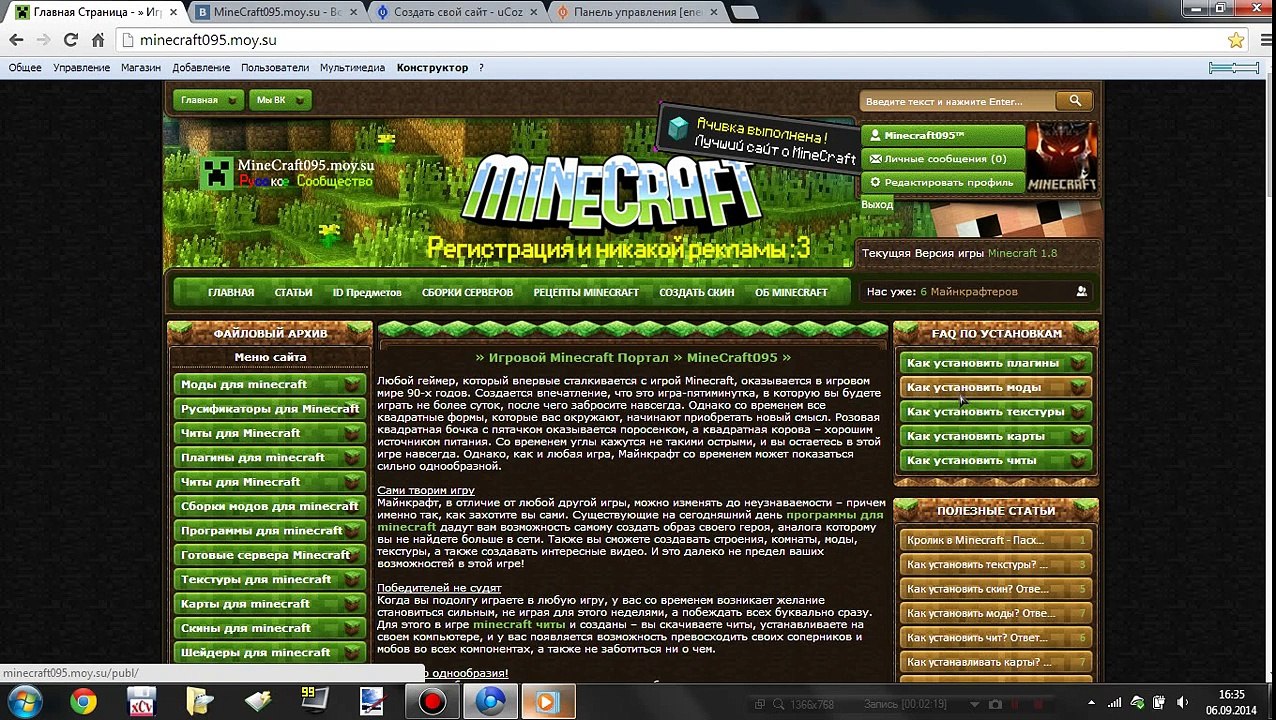The width and height of the screenshot is (1276, 720).
Task: Open the Пользователи admin menu
Action: coord(275,68)
